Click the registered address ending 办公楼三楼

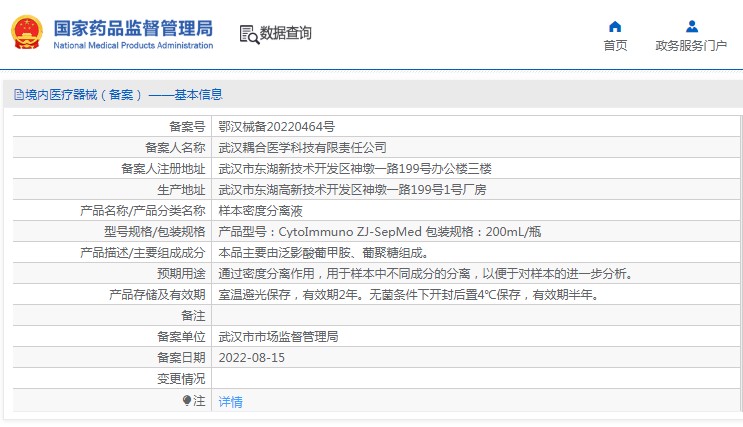(355, 169)
